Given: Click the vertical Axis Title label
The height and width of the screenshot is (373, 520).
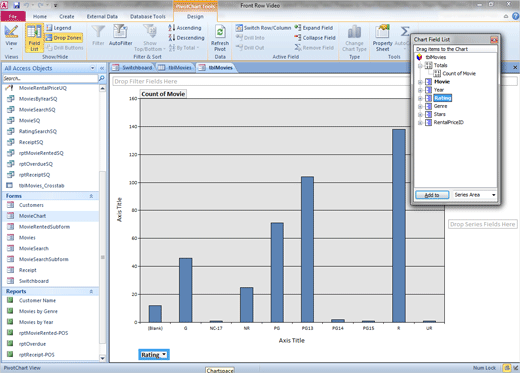Looking at the screenshot, I should point(119,210).
